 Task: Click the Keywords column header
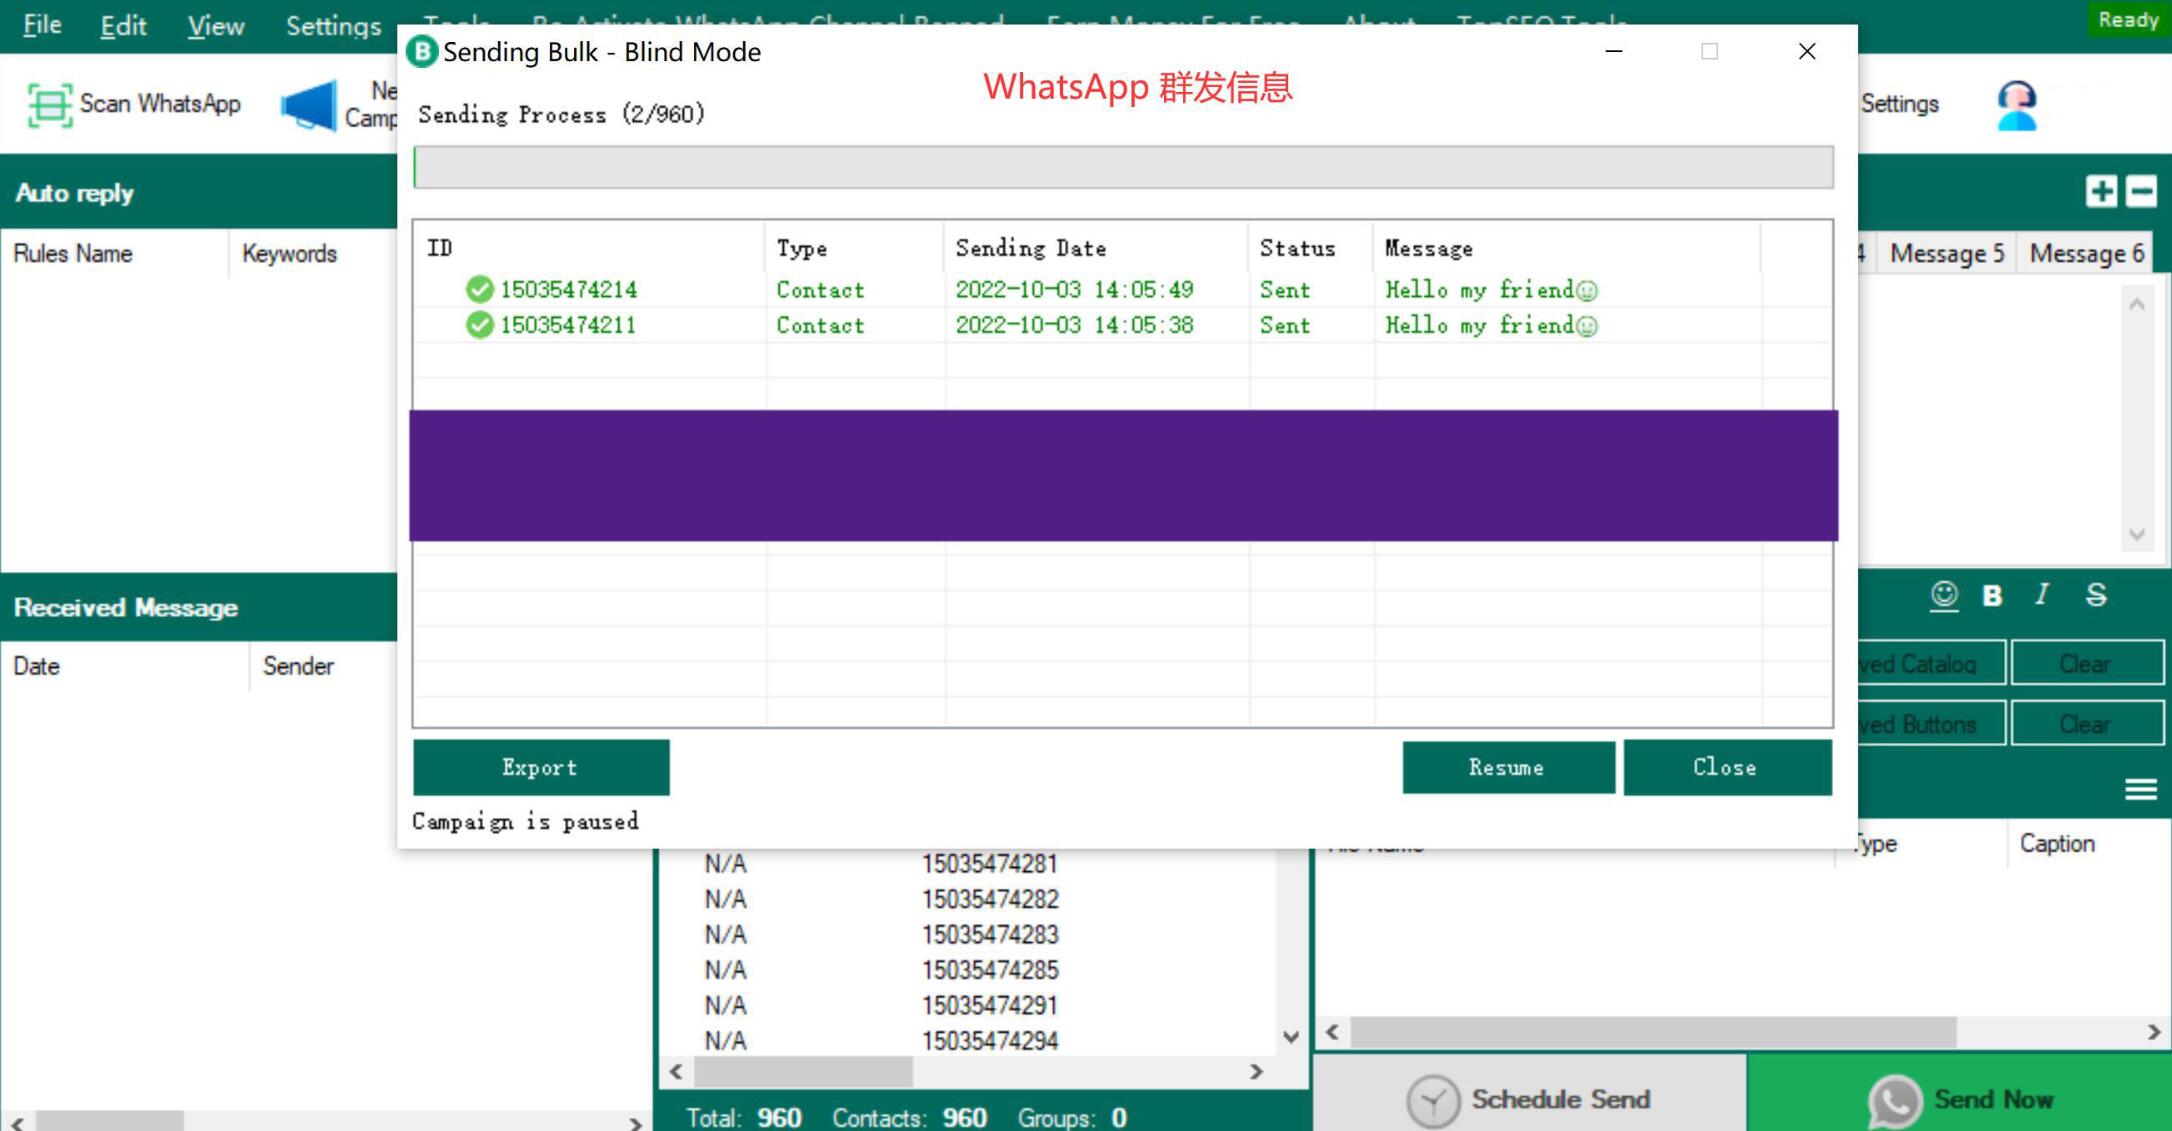312,254
